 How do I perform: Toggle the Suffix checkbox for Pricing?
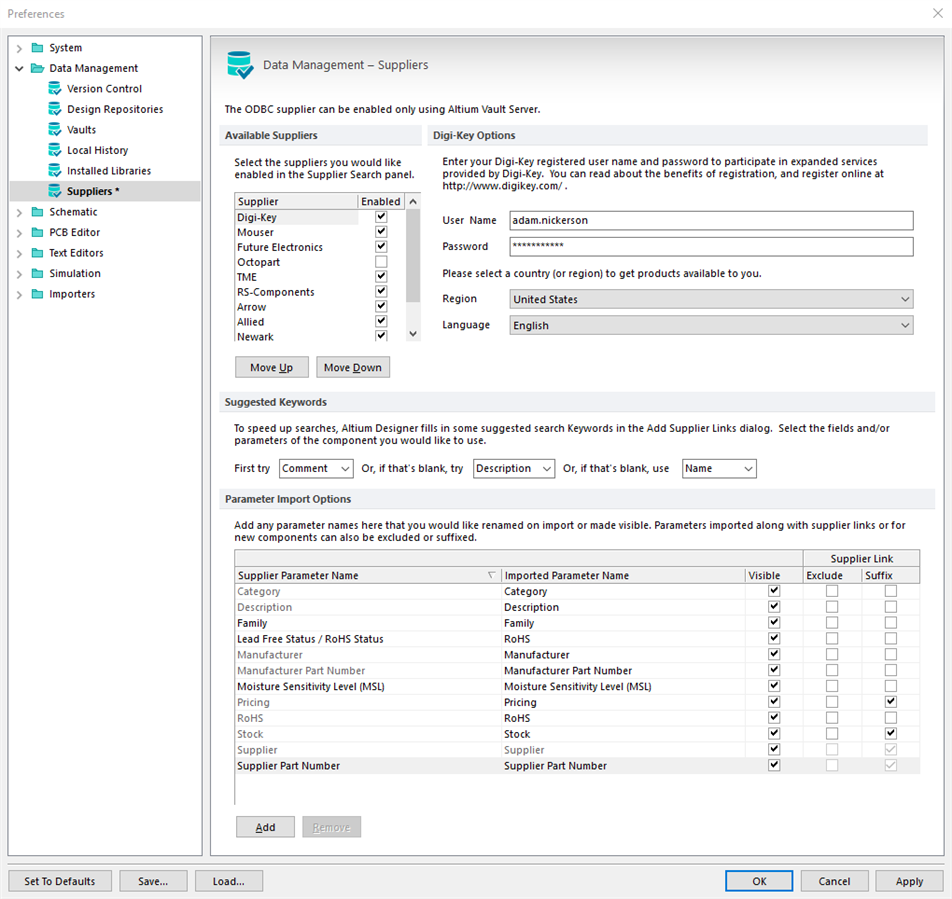click(x=890, y=702)
